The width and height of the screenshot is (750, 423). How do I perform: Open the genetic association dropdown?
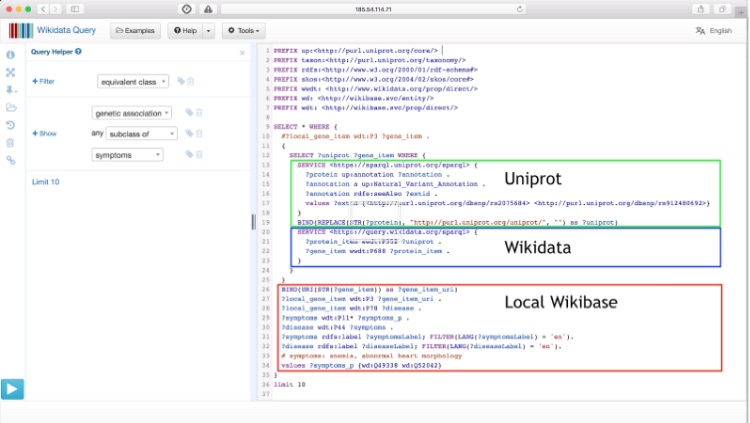pyautogui.click(x=132, y=113)
